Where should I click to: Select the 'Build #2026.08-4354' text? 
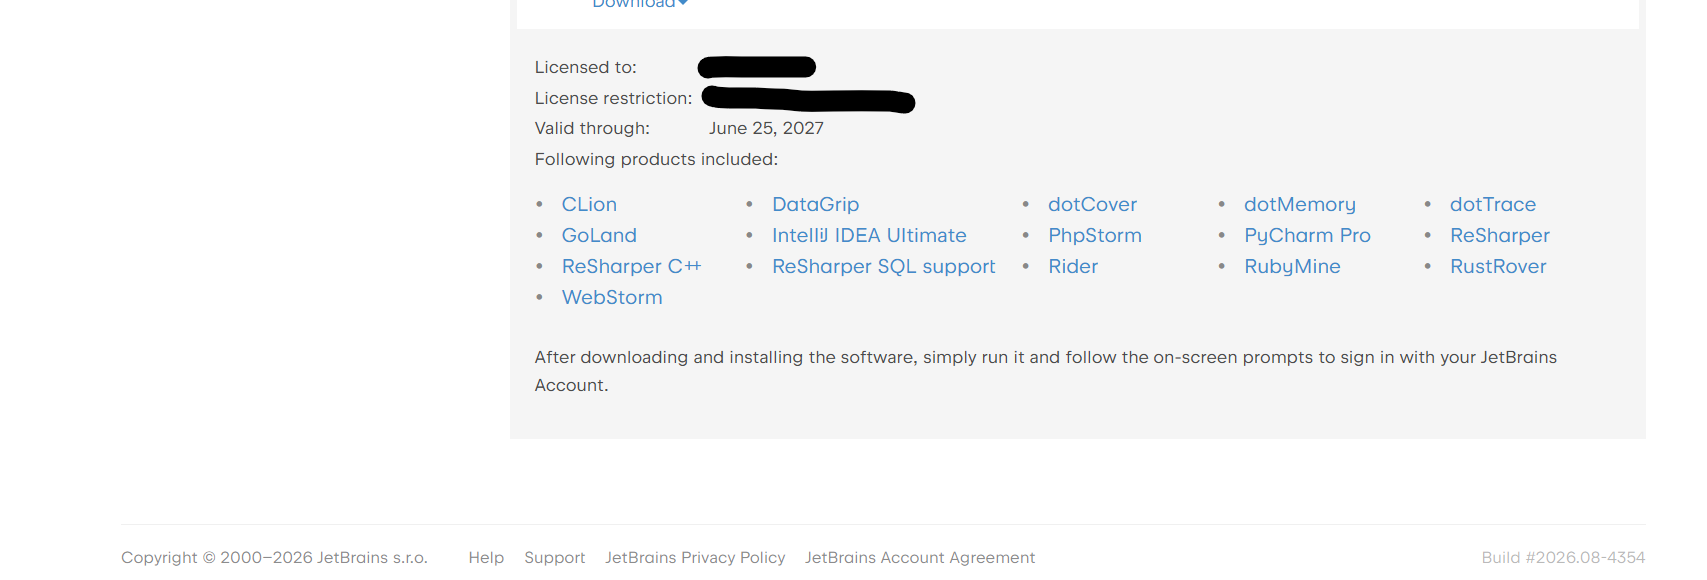[x=1563, y=557]
